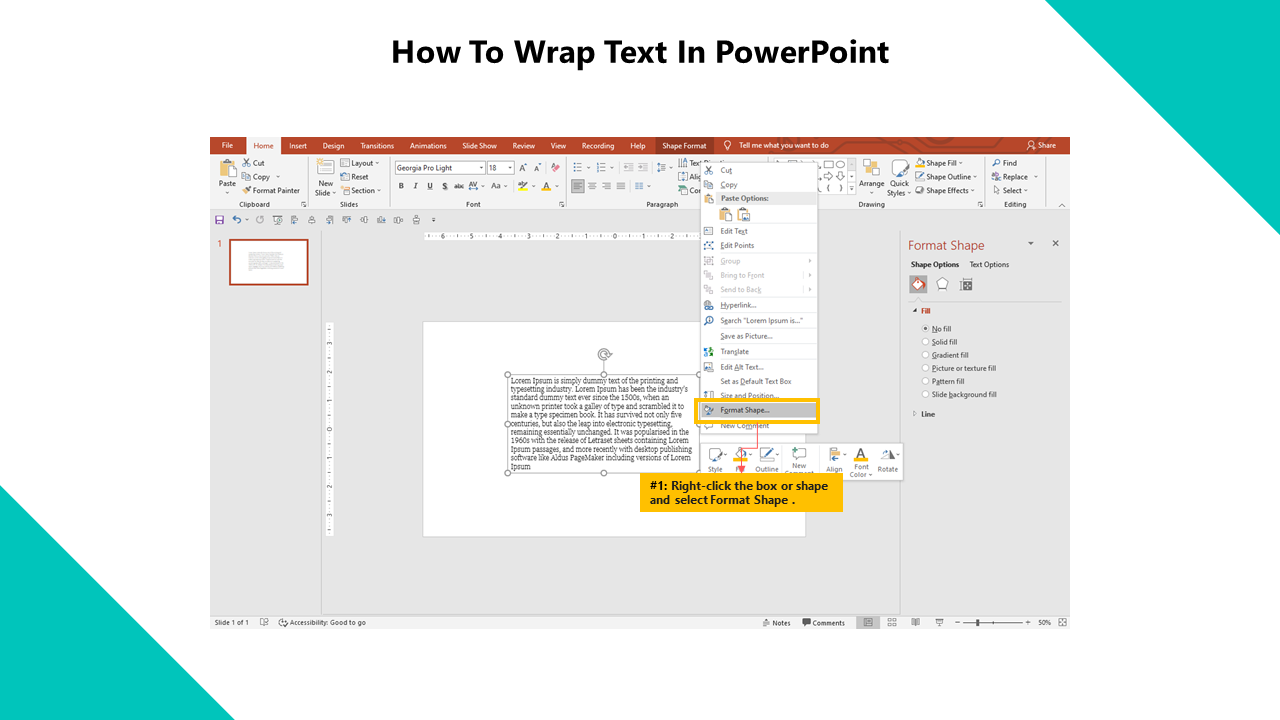Open the Fill & Line icon in Format Shape
This screenshot has height=720, width=1280.
click(918, 285)
